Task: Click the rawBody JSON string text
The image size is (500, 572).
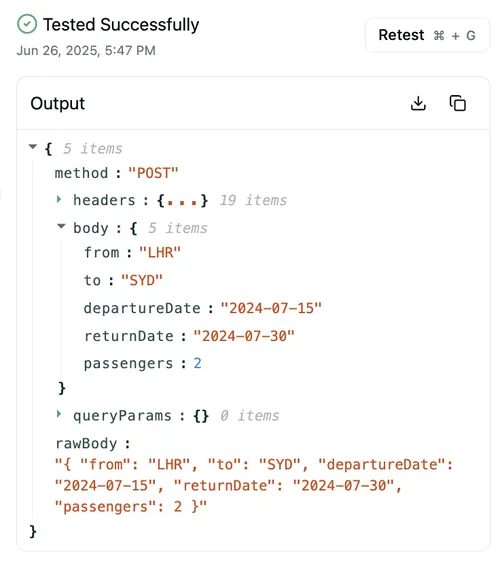Action: point(254,486)
